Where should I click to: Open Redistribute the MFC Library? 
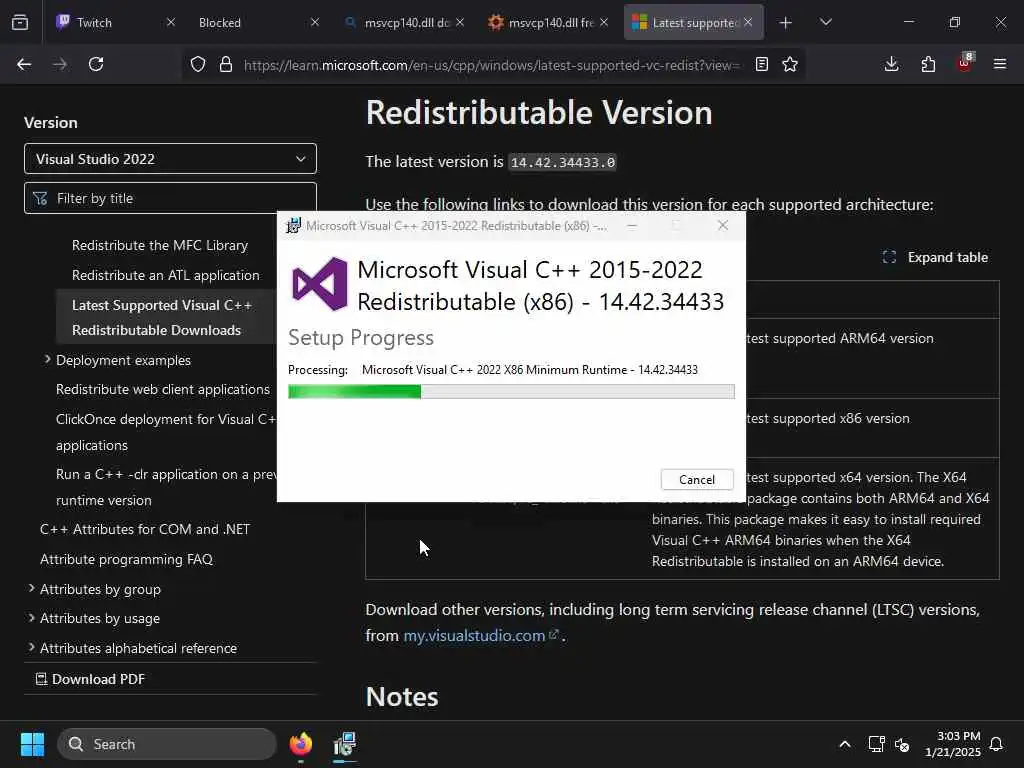(x=160, y=246)
